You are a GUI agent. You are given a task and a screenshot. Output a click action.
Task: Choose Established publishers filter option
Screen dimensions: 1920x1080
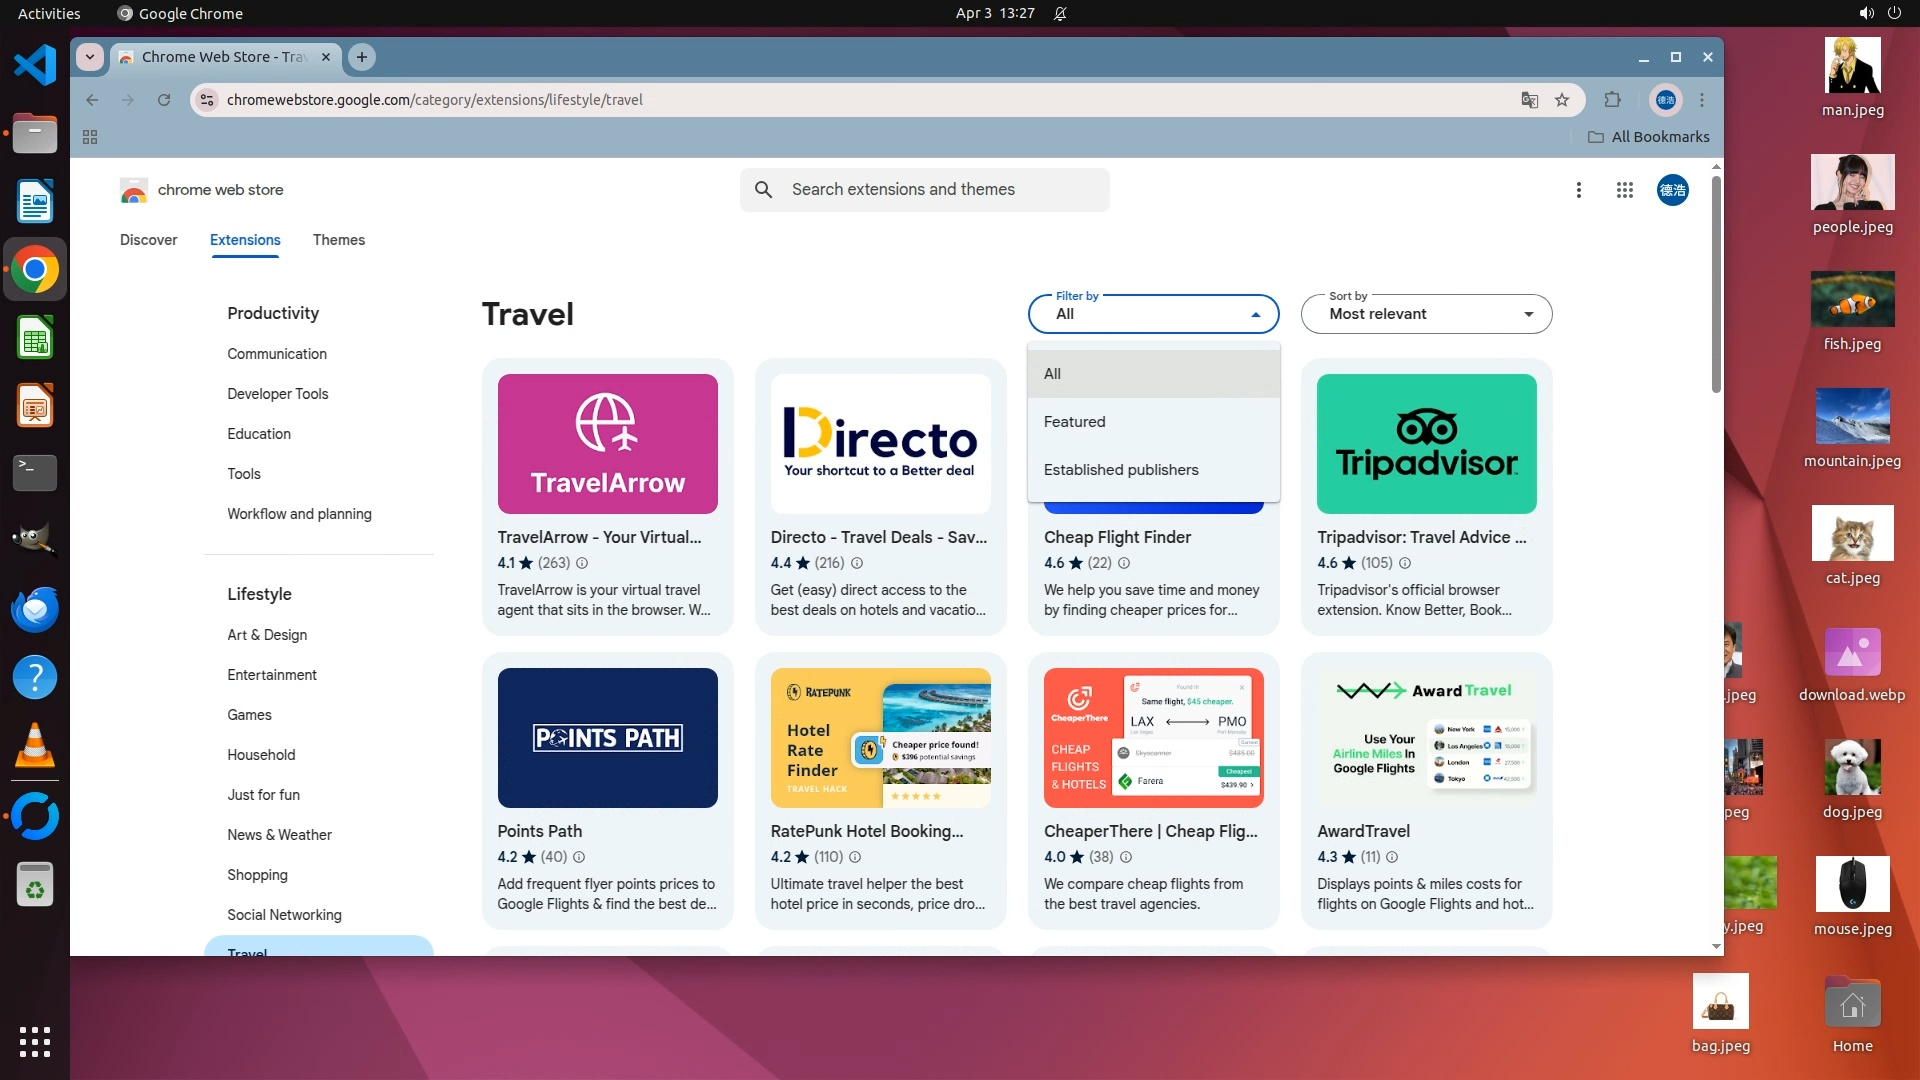coord(1120,470)
